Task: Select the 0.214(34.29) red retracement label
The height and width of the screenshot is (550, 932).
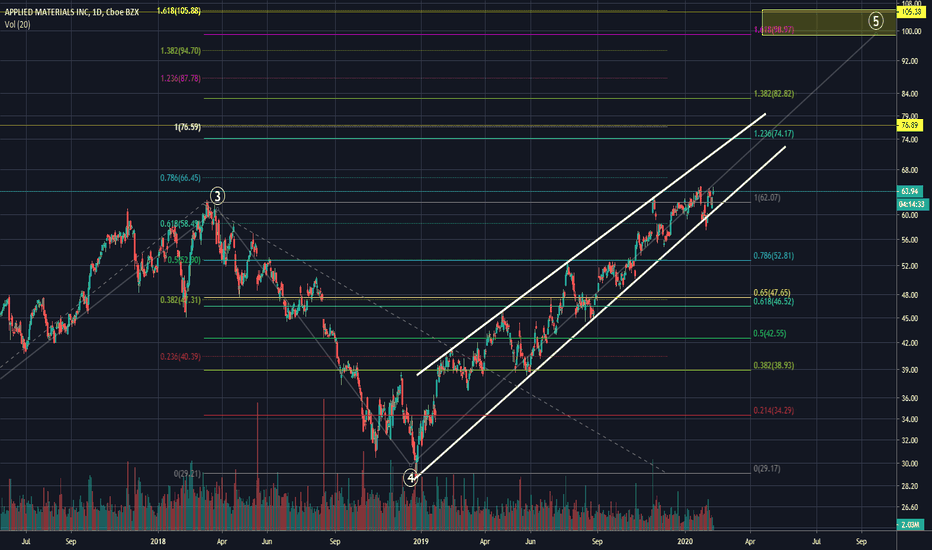Action: [773, 410]
